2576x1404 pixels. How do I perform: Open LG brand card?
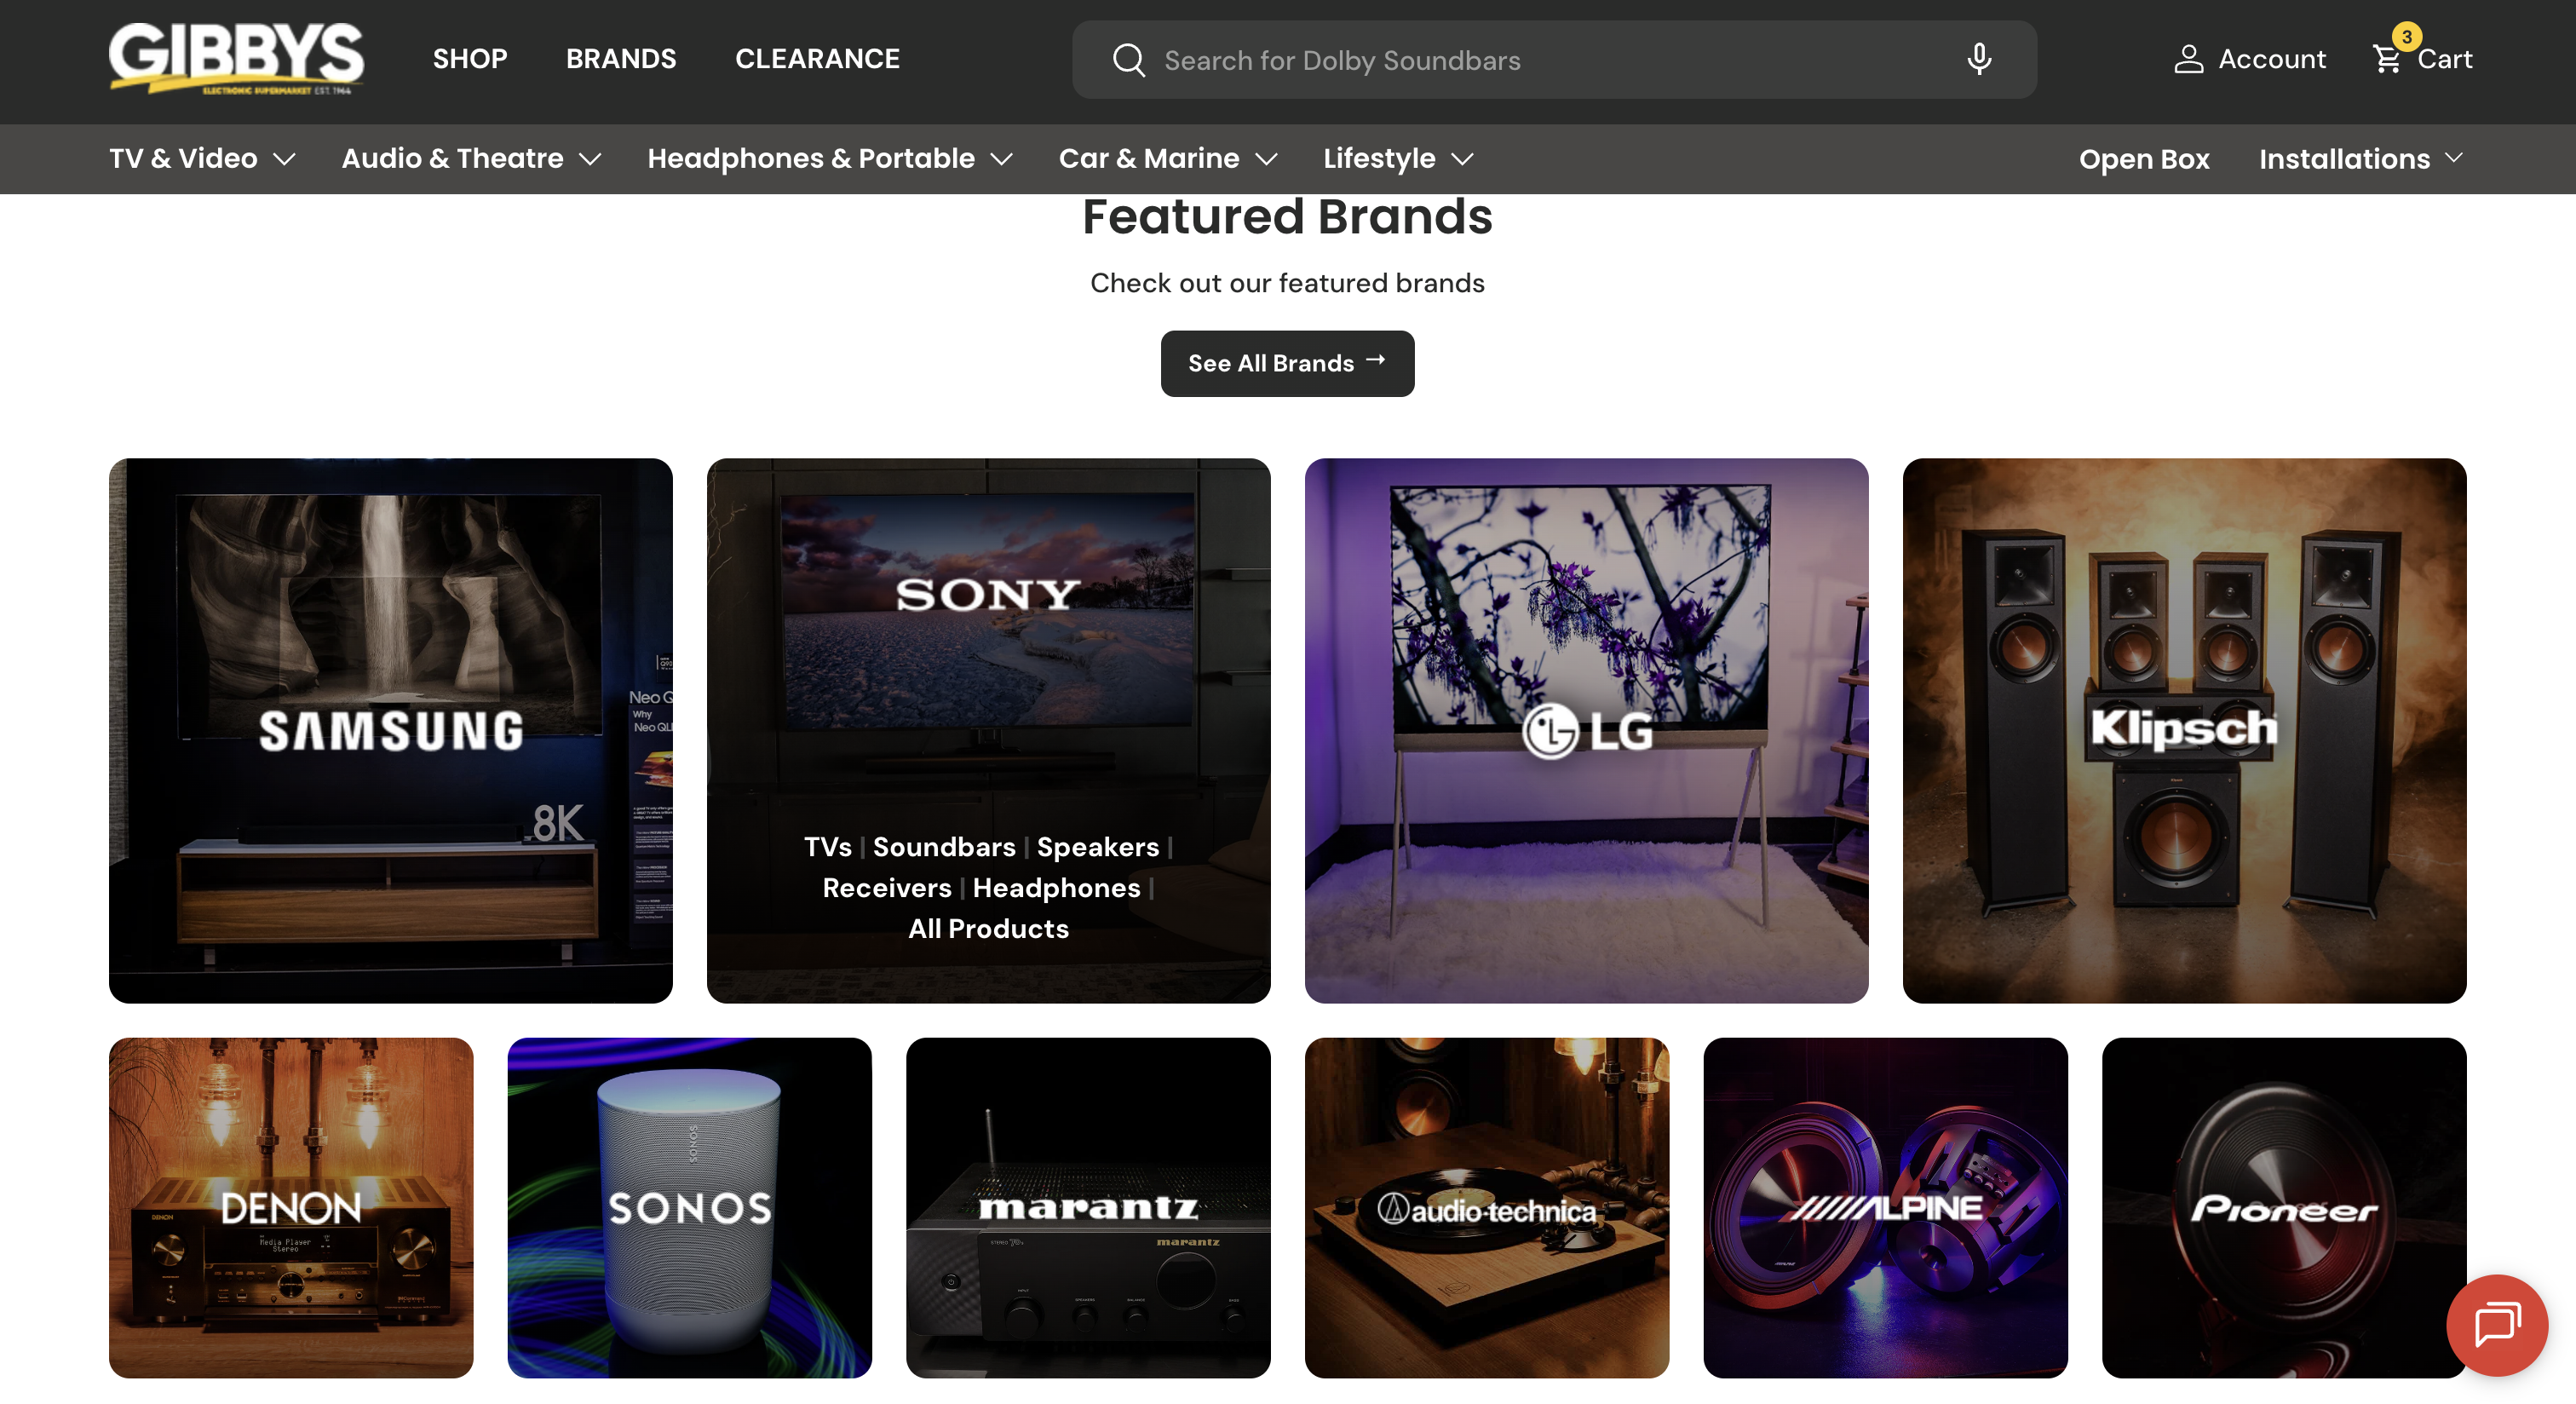coord(1586,730)
